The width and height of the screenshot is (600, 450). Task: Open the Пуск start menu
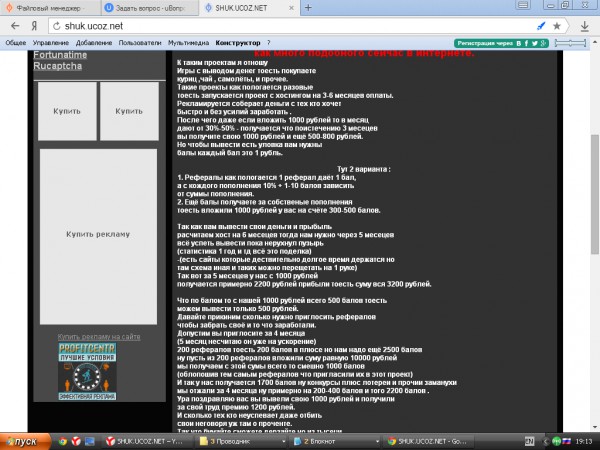[24, 442]
